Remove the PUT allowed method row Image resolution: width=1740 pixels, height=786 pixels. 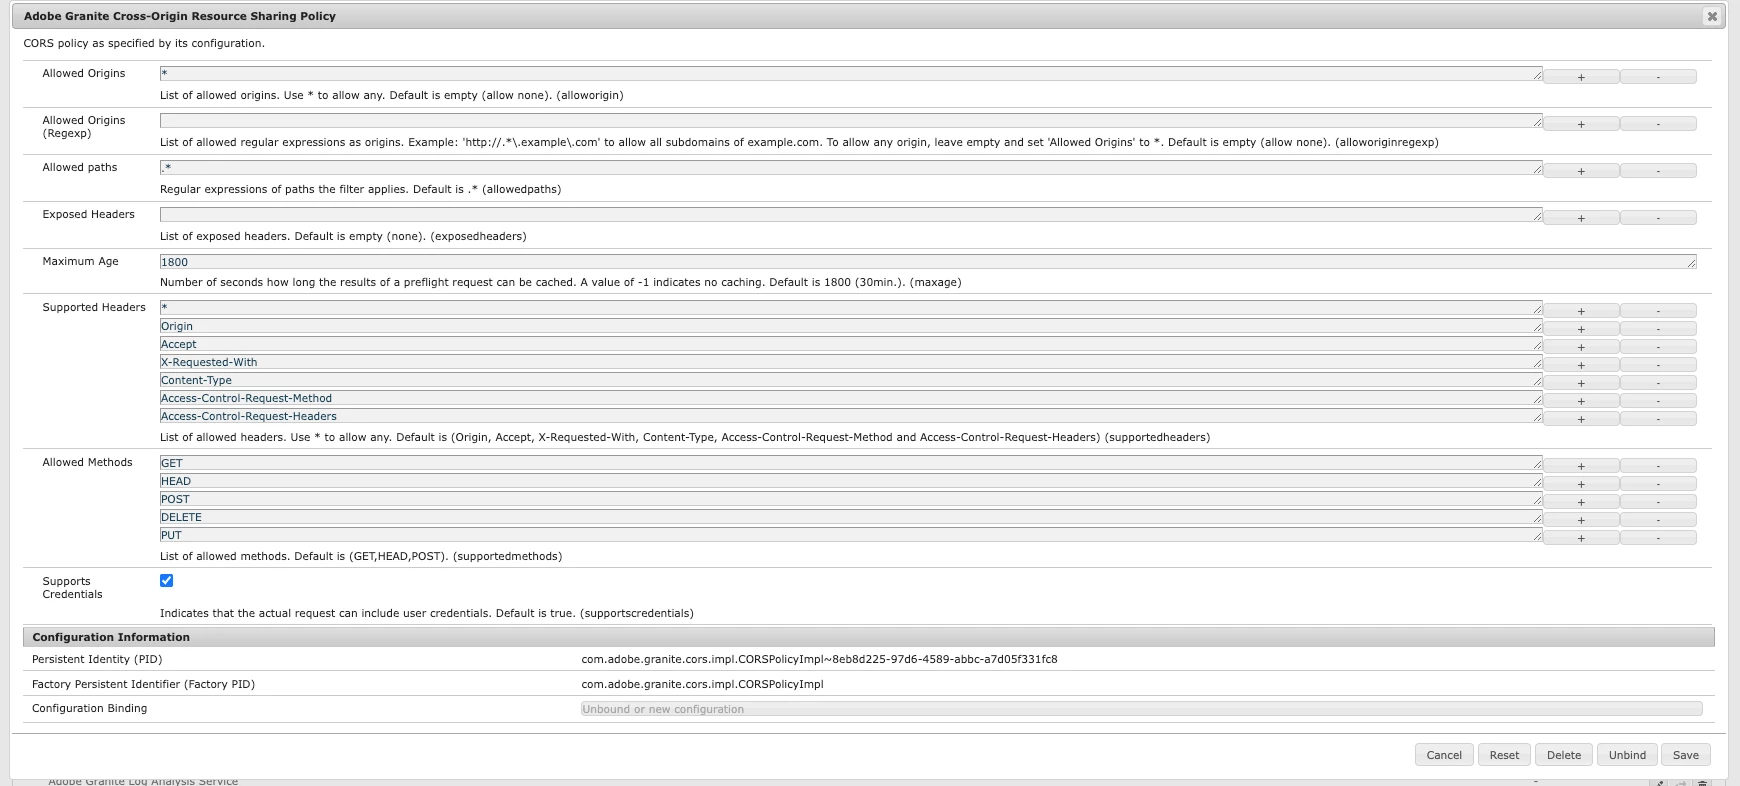click(x=1658, y=538)
